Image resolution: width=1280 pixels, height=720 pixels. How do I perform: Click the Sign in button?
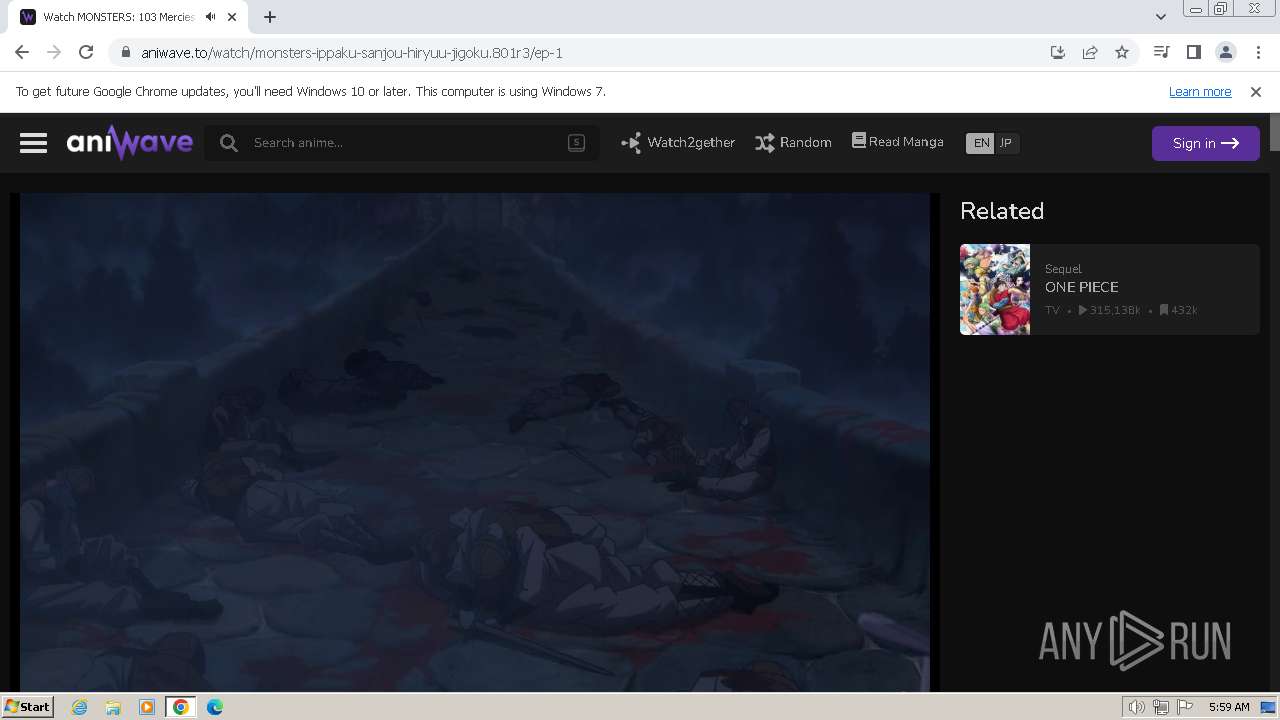pyautogui.click(x=1205, y=143)
